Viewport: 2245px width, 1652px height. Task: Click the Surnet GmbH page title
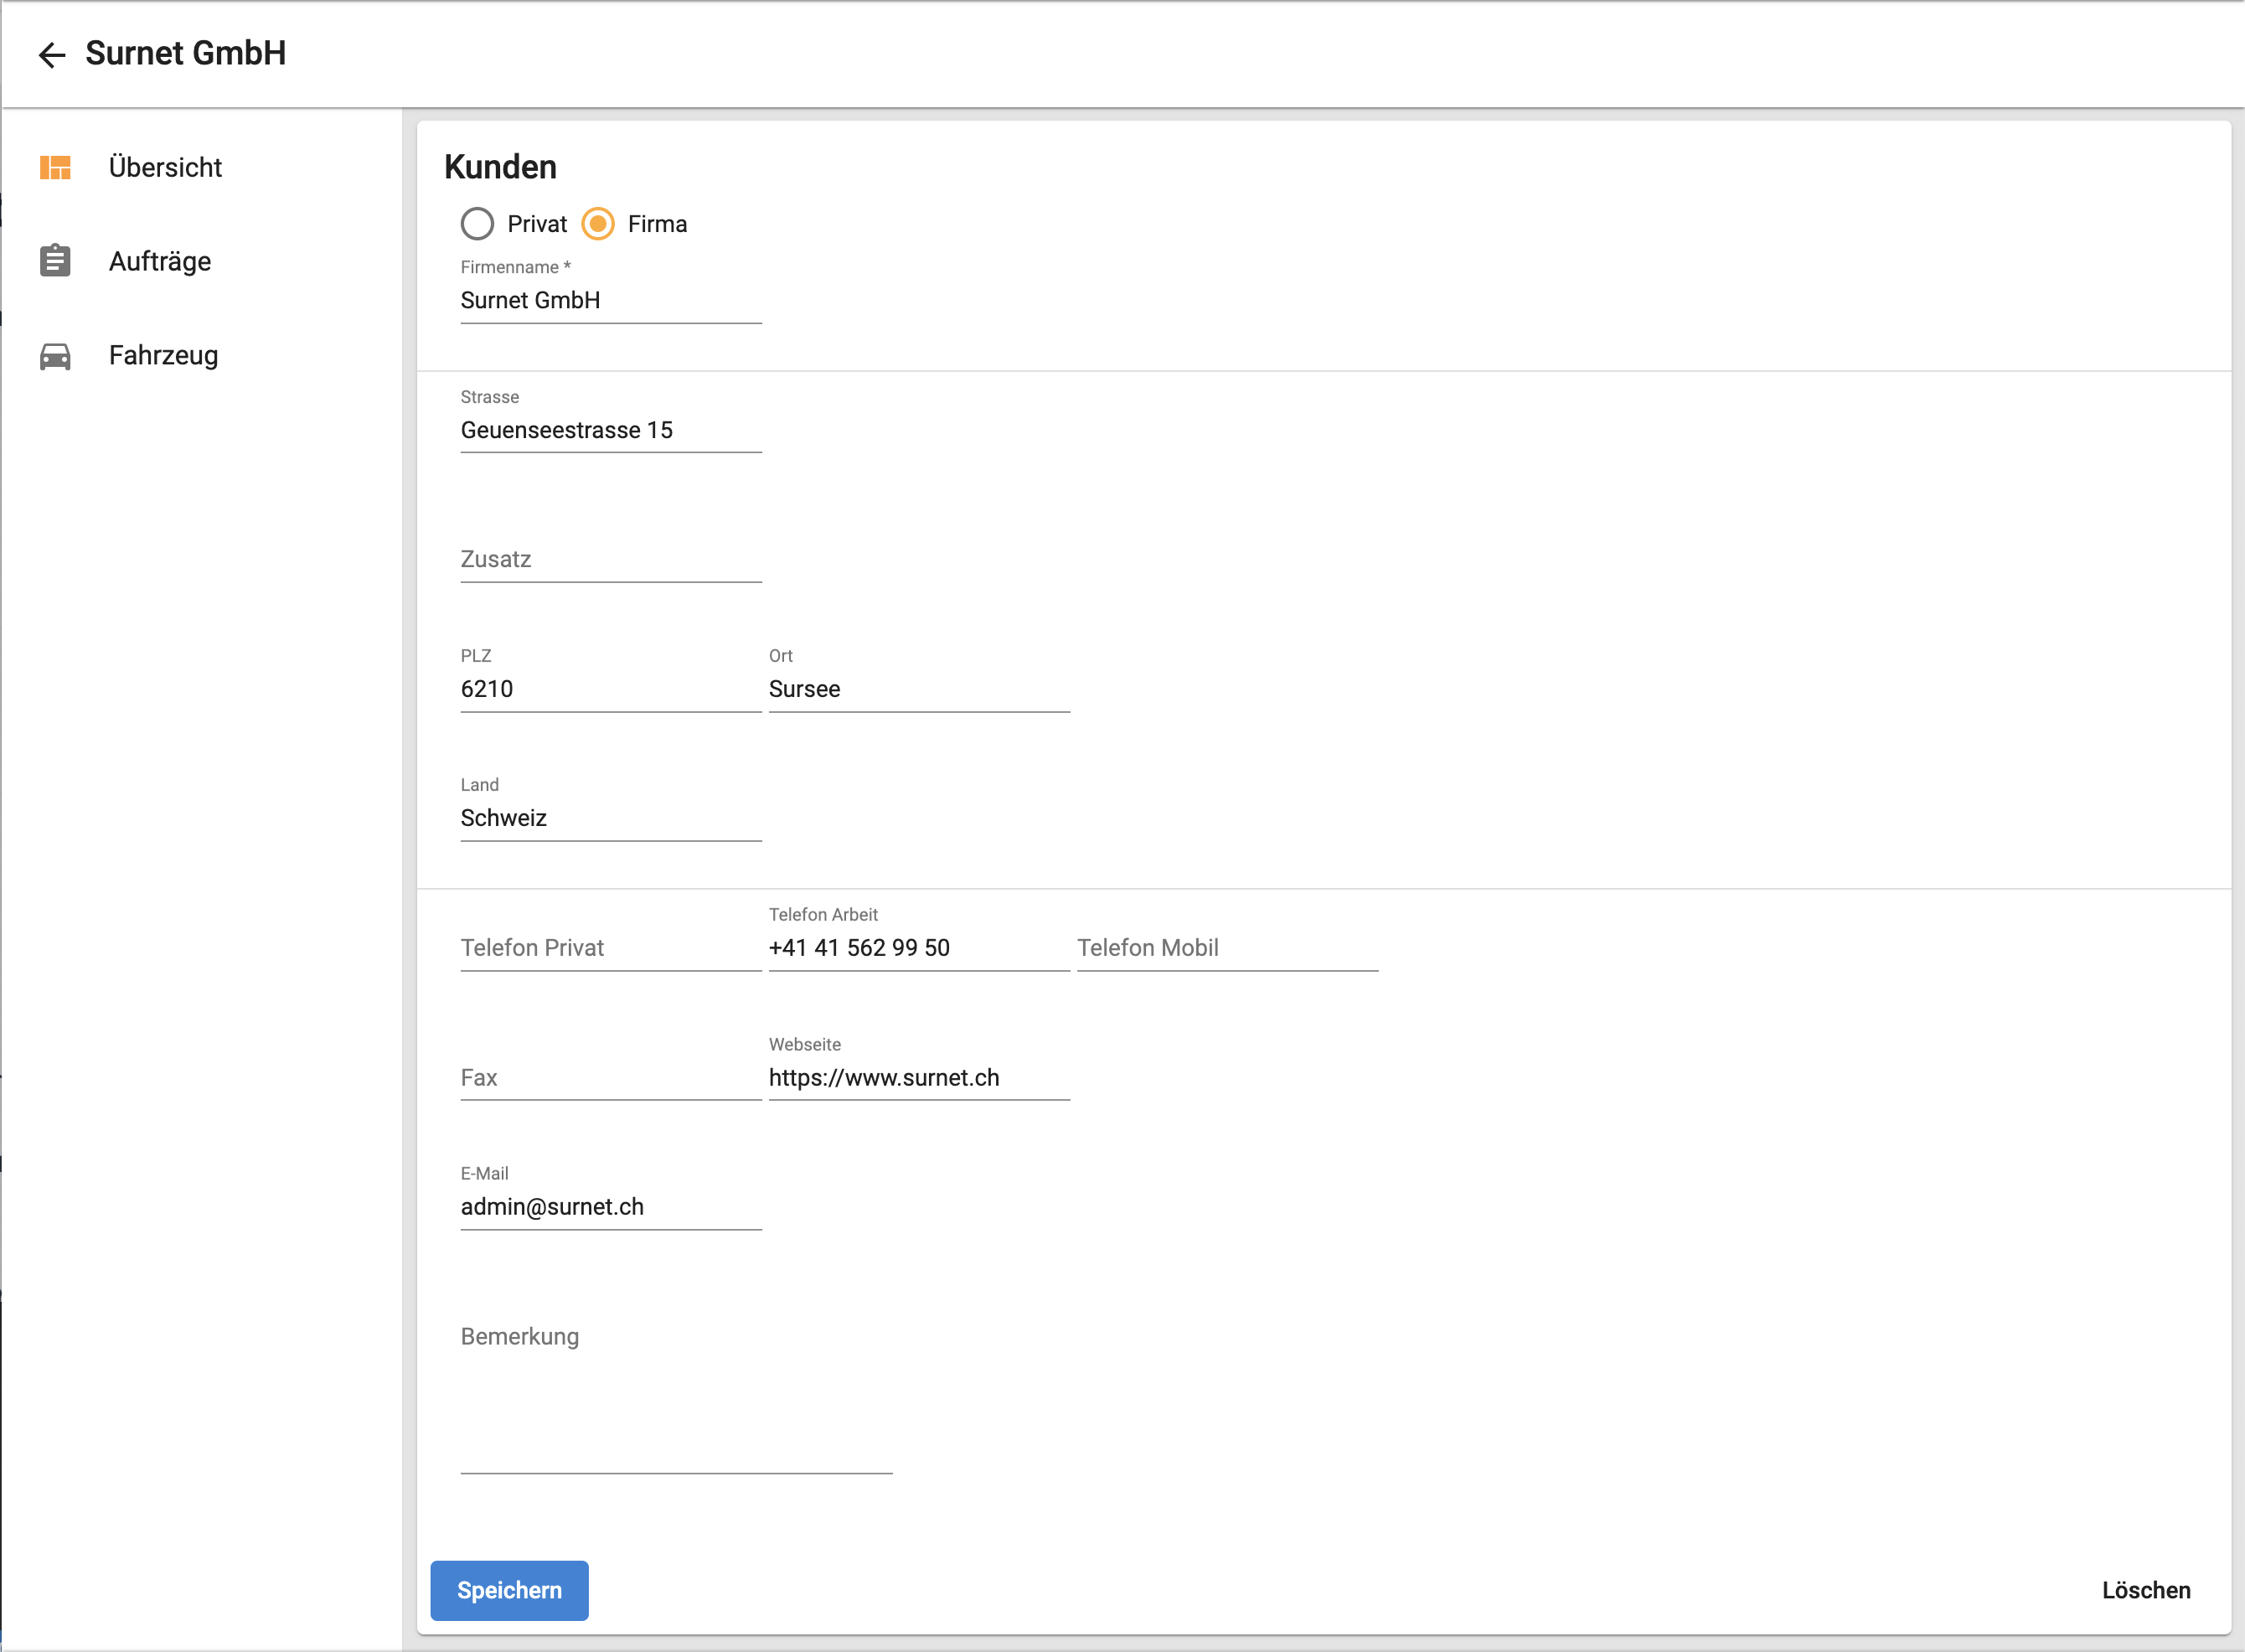click(186, 53)
